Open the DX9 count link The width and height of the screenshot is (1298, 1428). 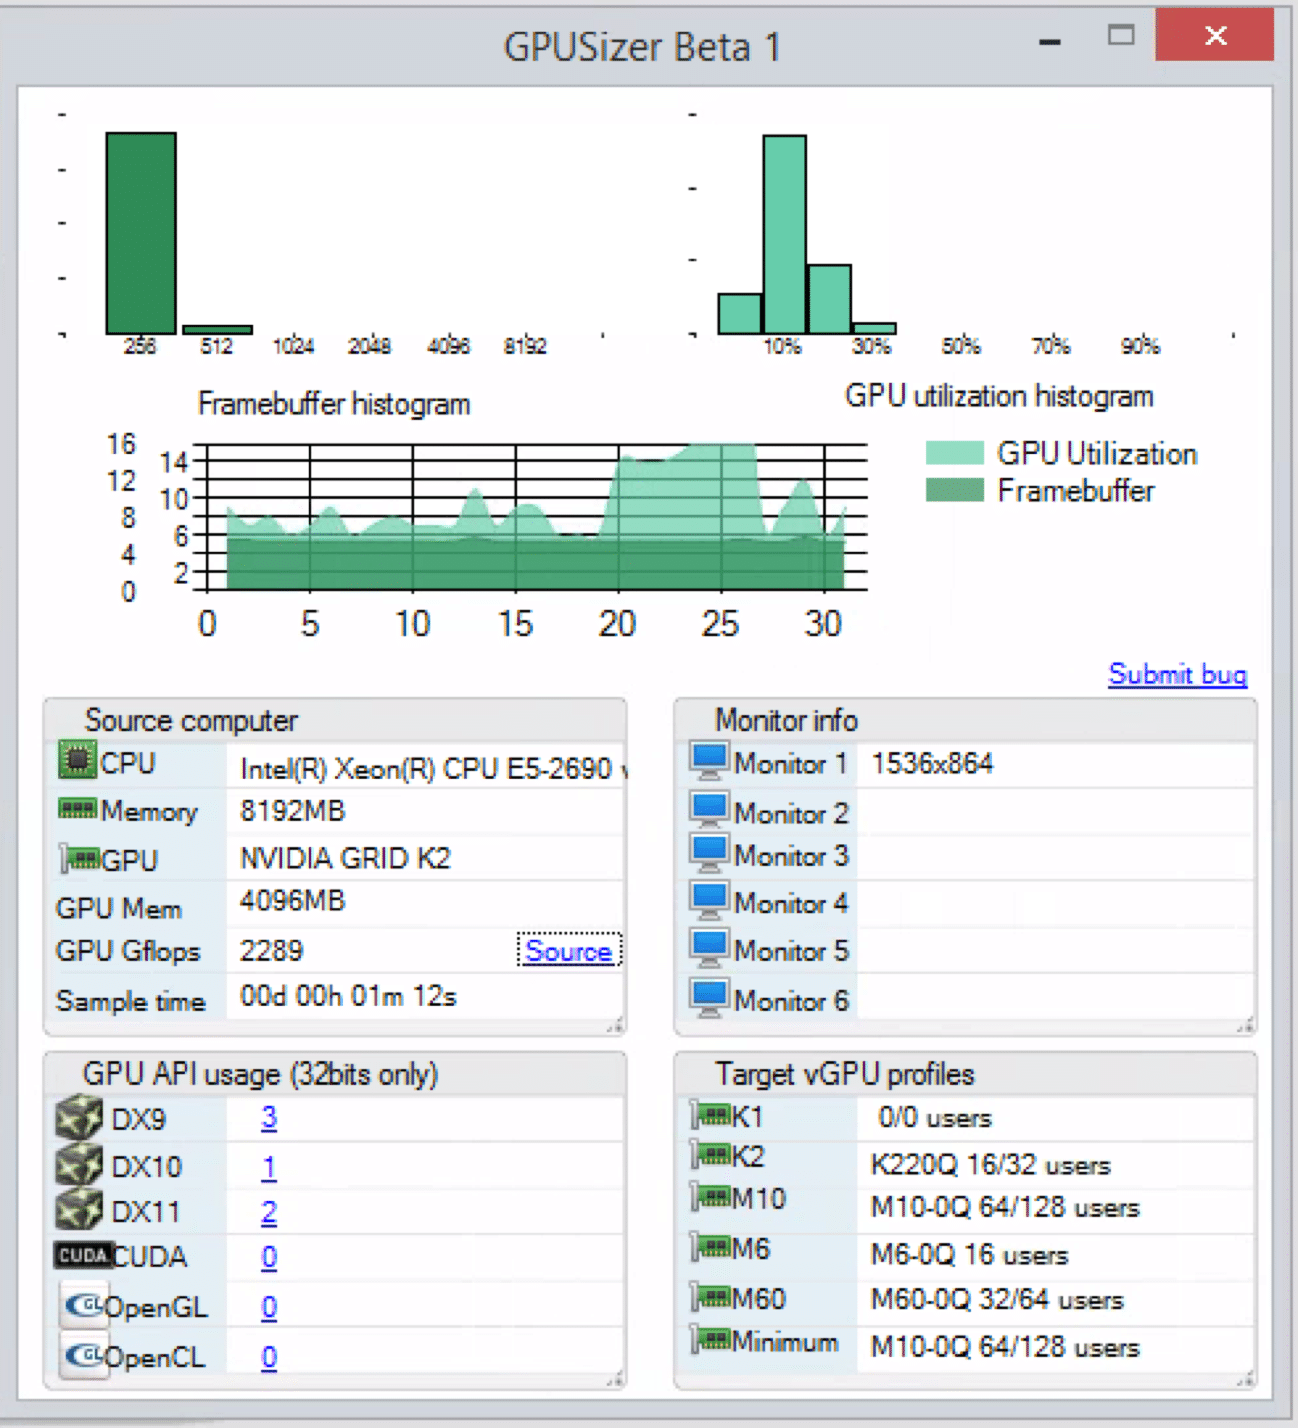[x=269, y=1118]
